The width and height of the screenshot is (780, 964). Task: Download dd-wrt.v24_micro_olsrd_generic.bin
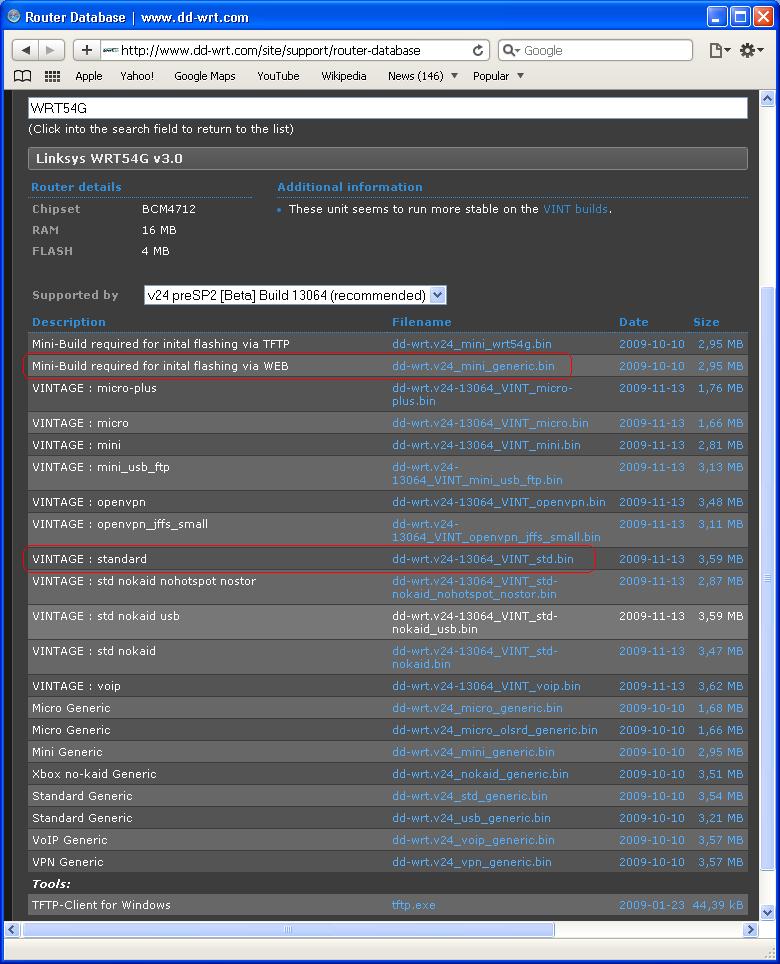tap(495, 730)
